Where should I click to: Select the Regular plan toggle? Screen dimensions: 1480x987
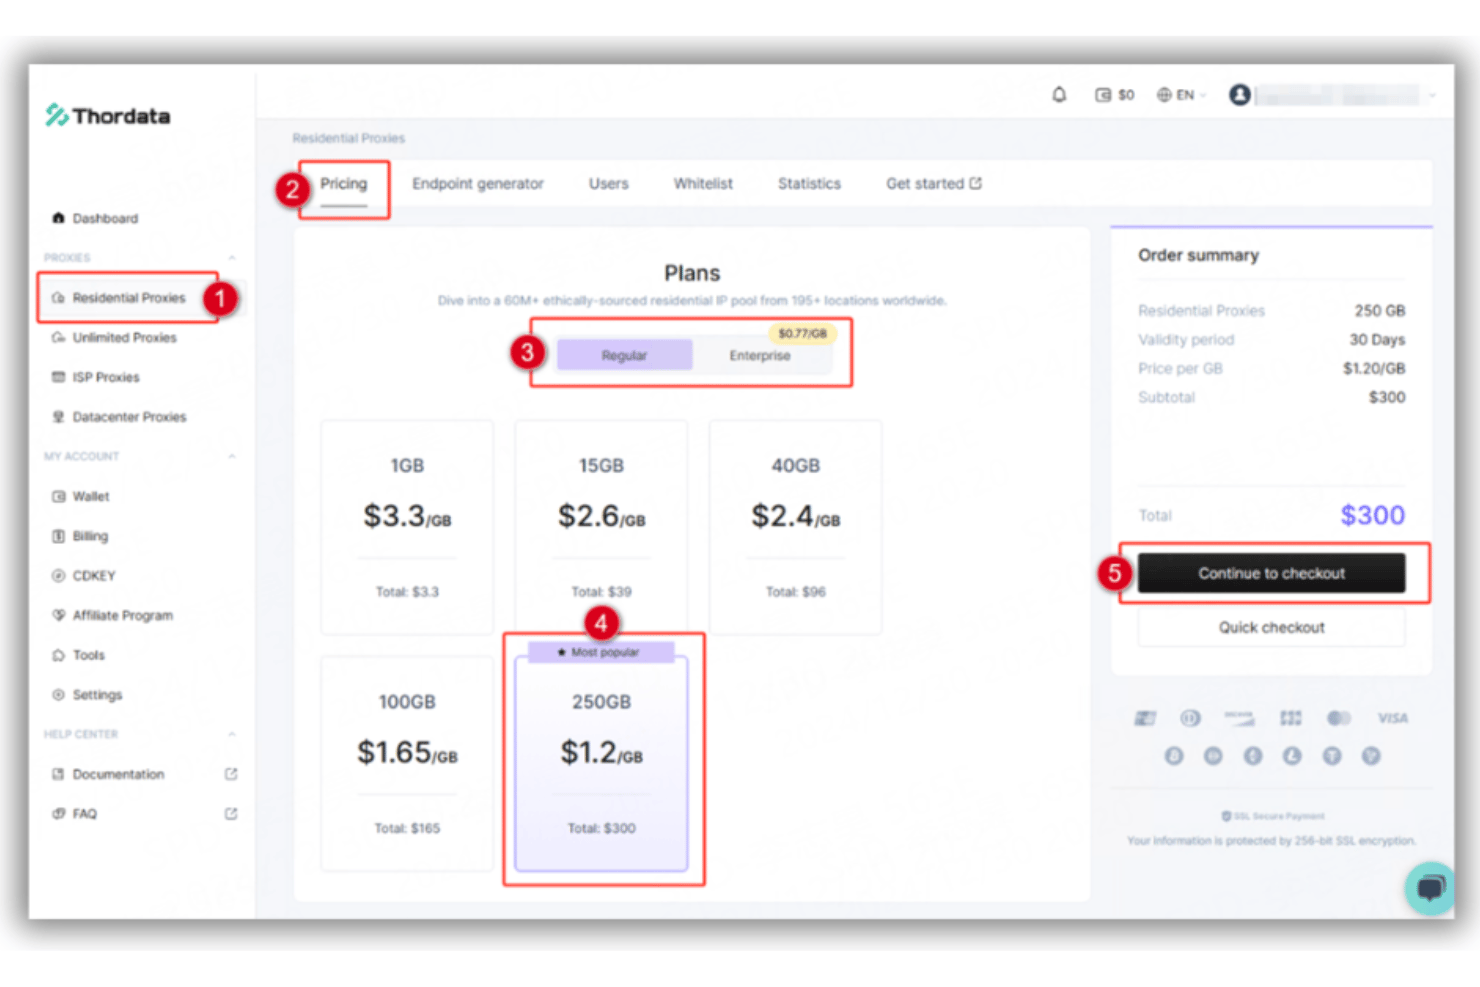tap(624, 355)
